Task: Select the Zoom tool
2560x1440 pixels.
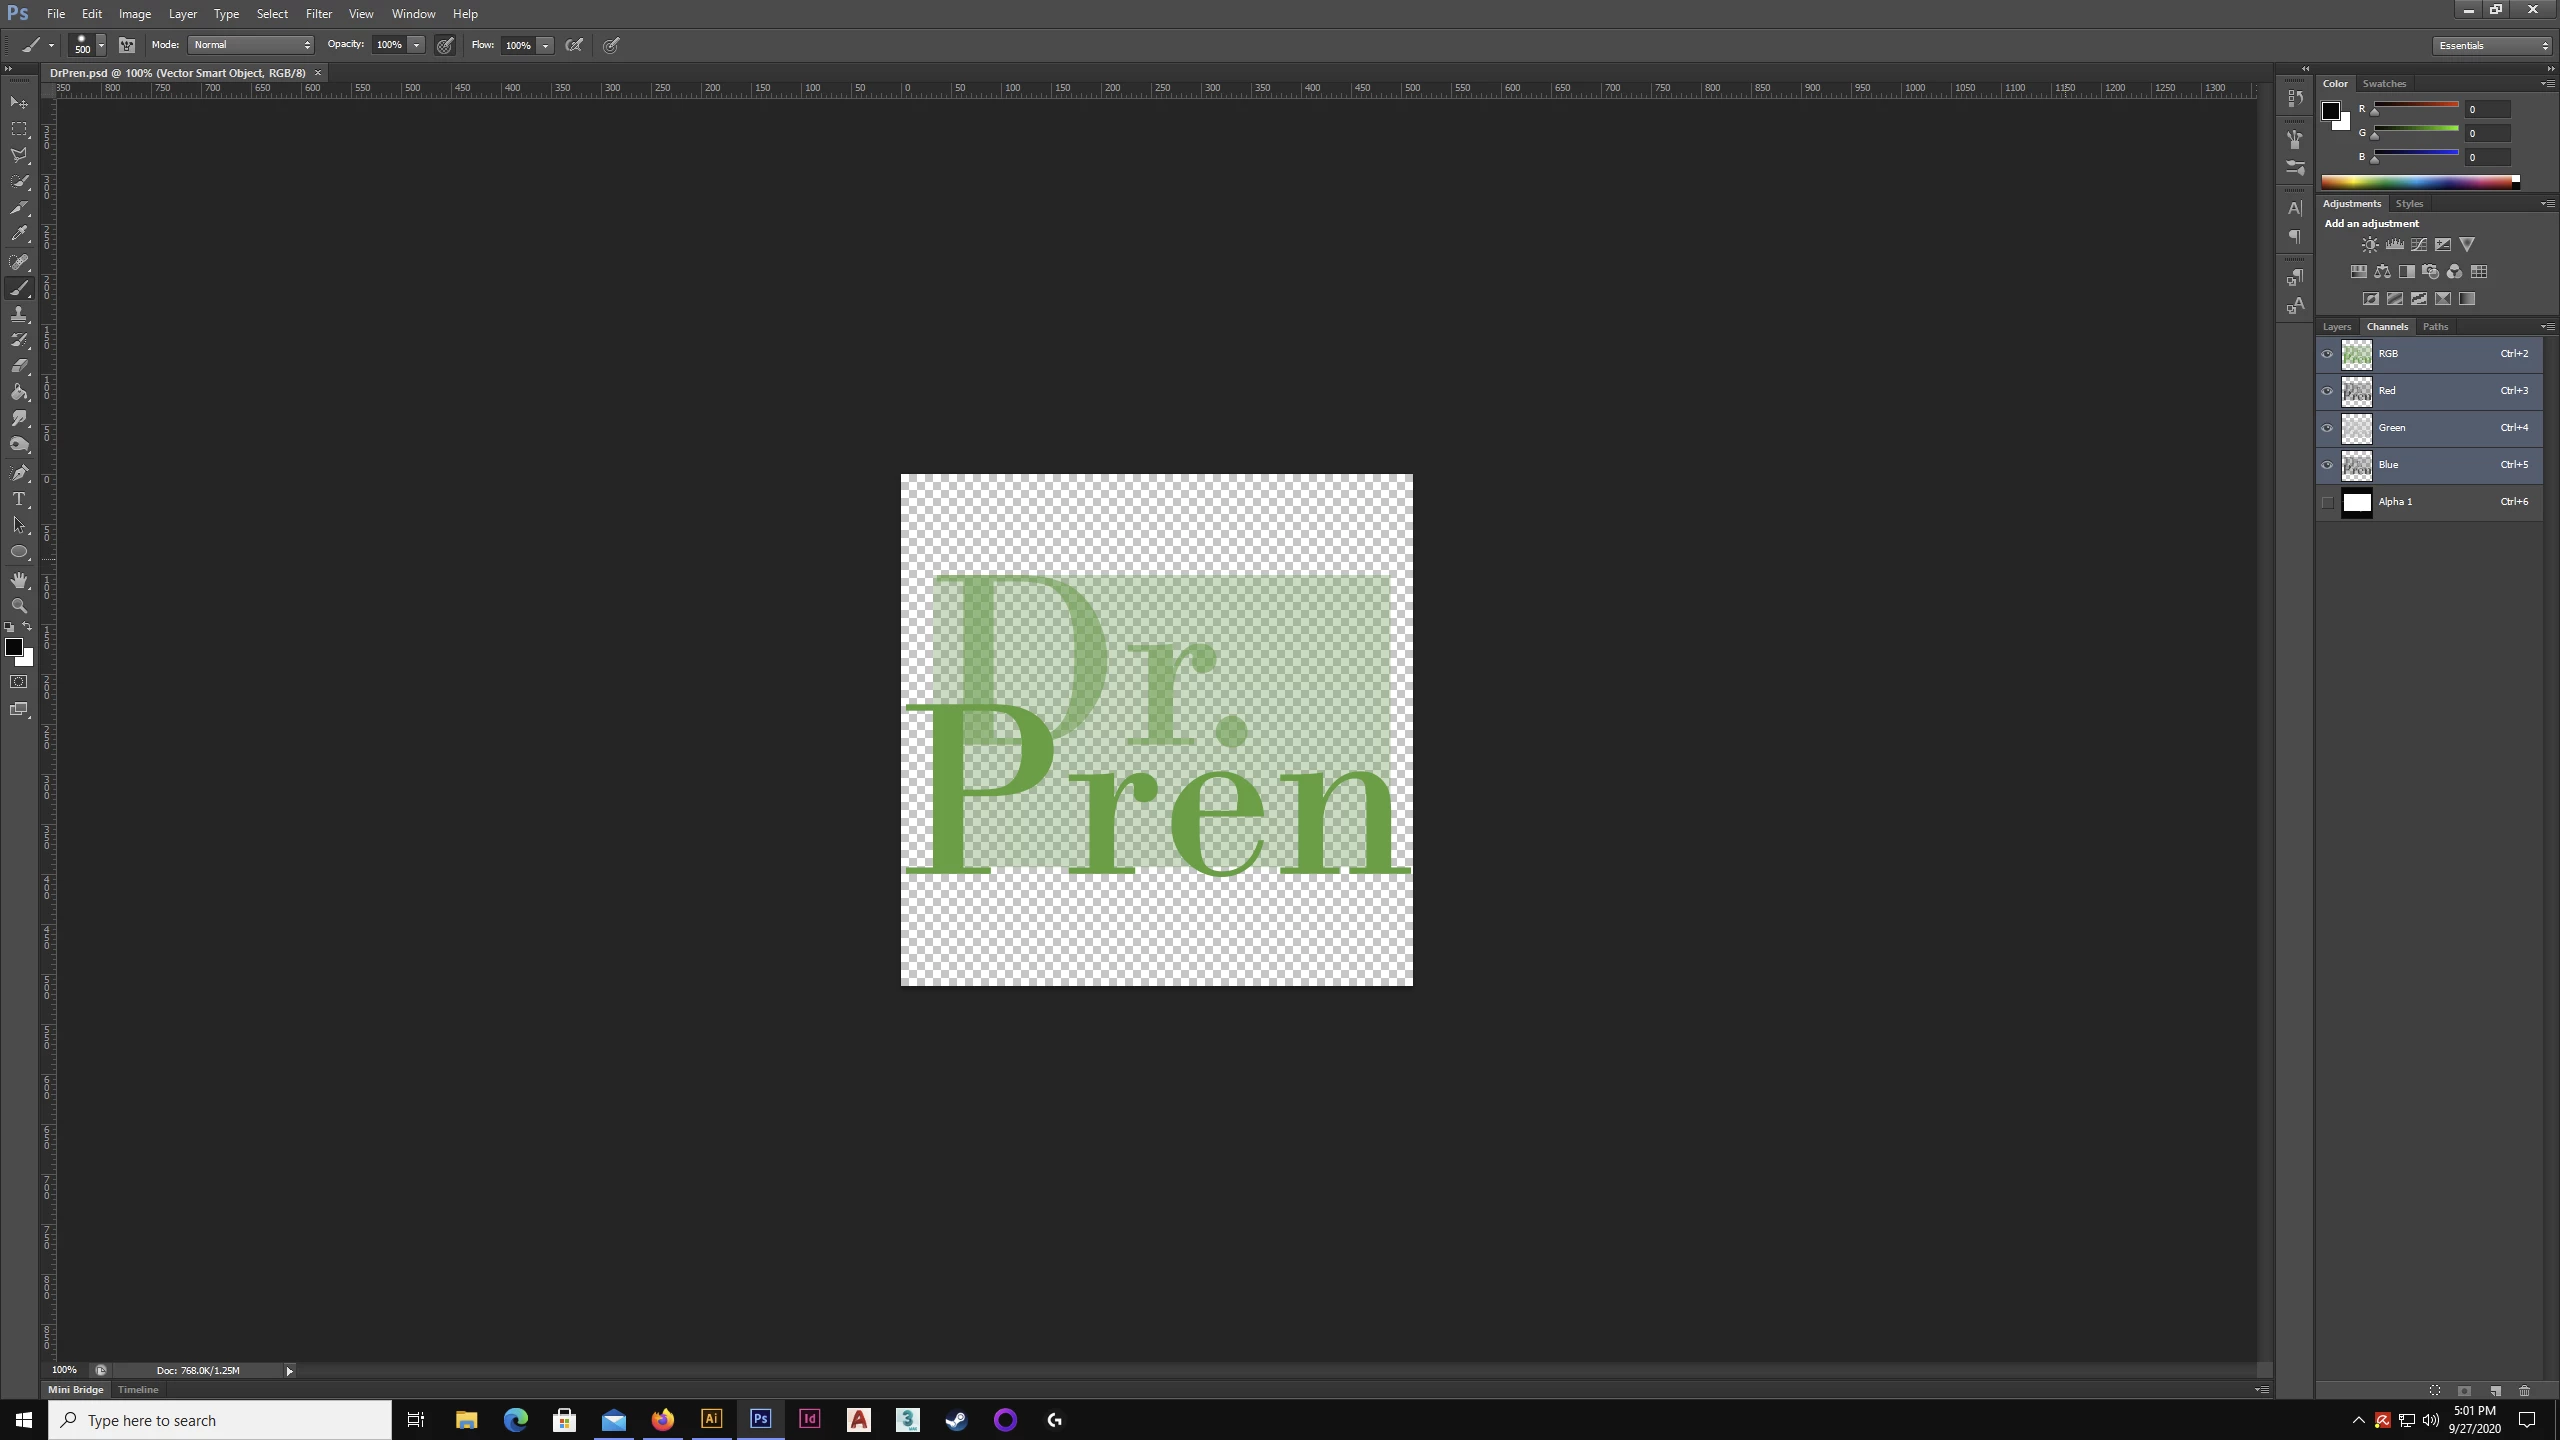Action: [19, 606]
